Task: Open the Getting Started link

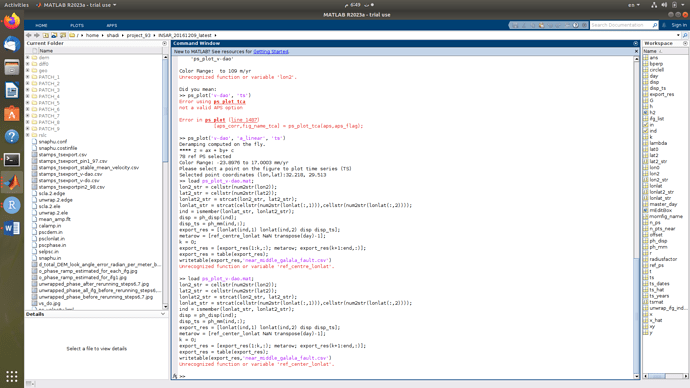Action: pos(271,51)
